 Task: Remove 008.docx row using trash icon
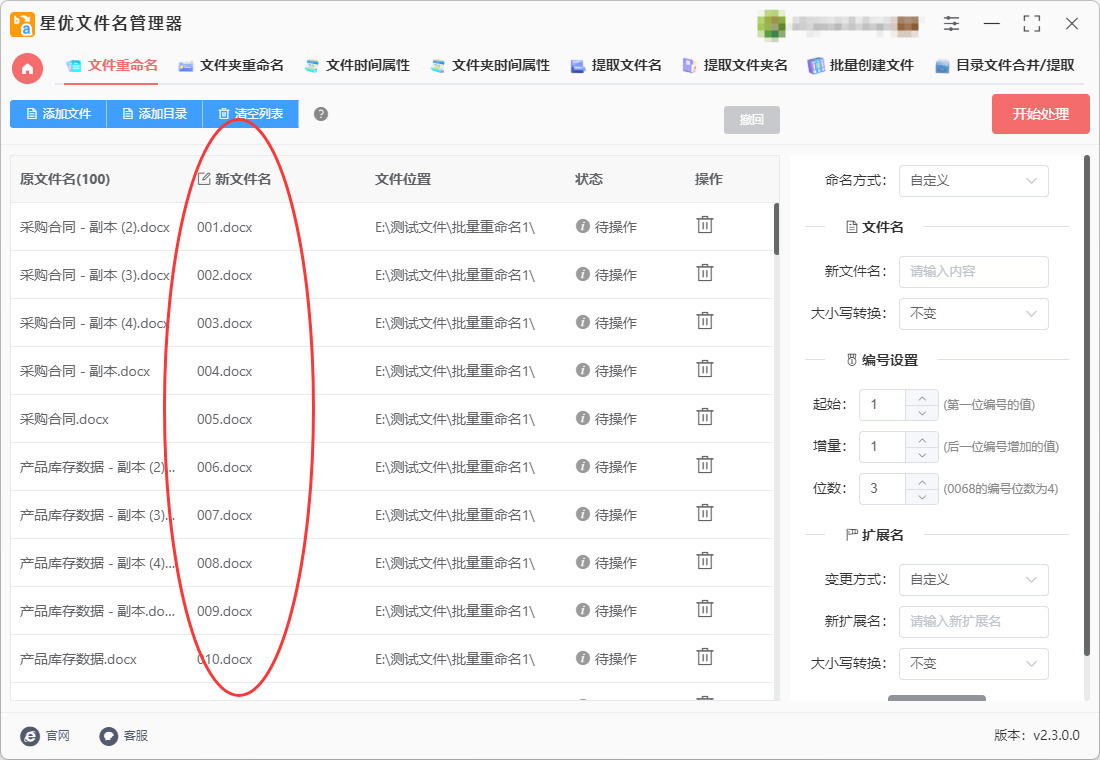coord(704,561)
